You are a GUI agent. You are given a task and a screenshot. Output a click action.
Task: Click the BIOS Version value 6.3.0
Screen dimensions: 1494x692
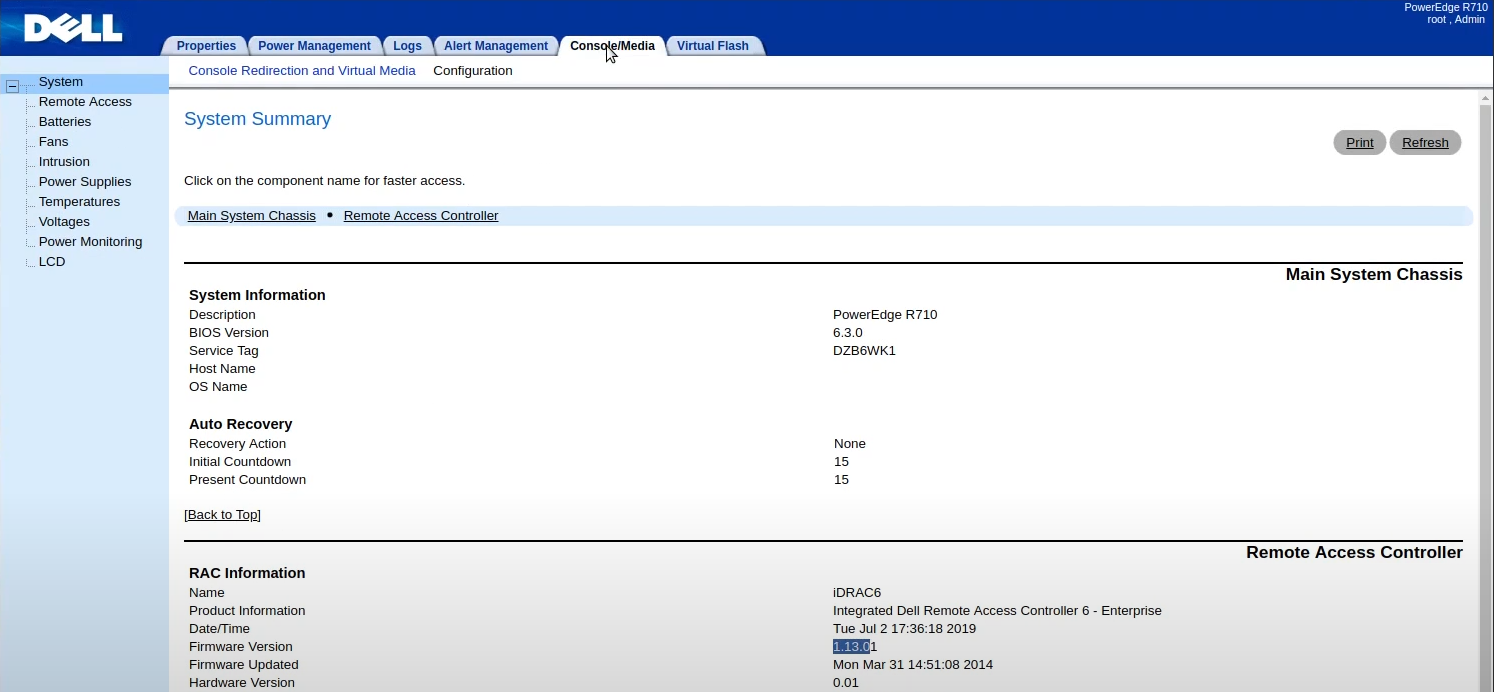[848, 333]
